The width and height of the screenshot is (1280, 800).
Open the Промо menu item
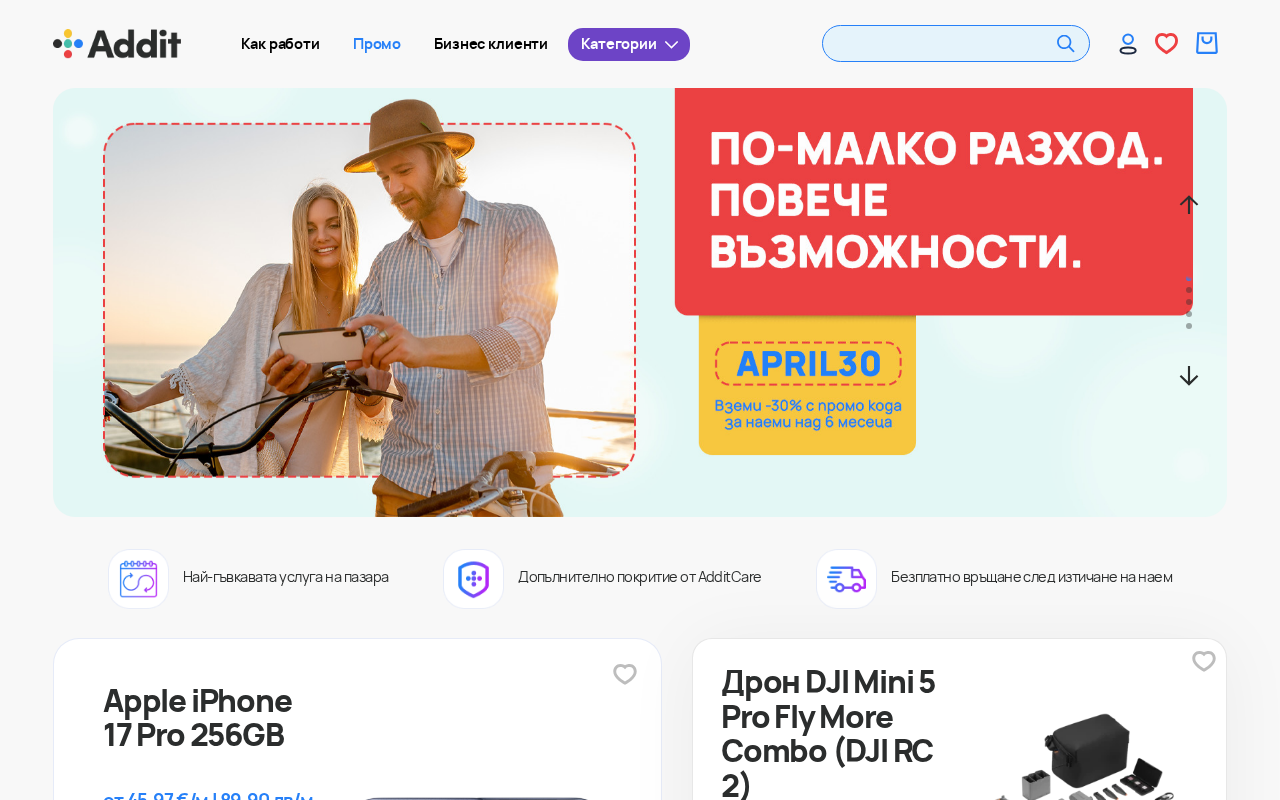[377, 44]
